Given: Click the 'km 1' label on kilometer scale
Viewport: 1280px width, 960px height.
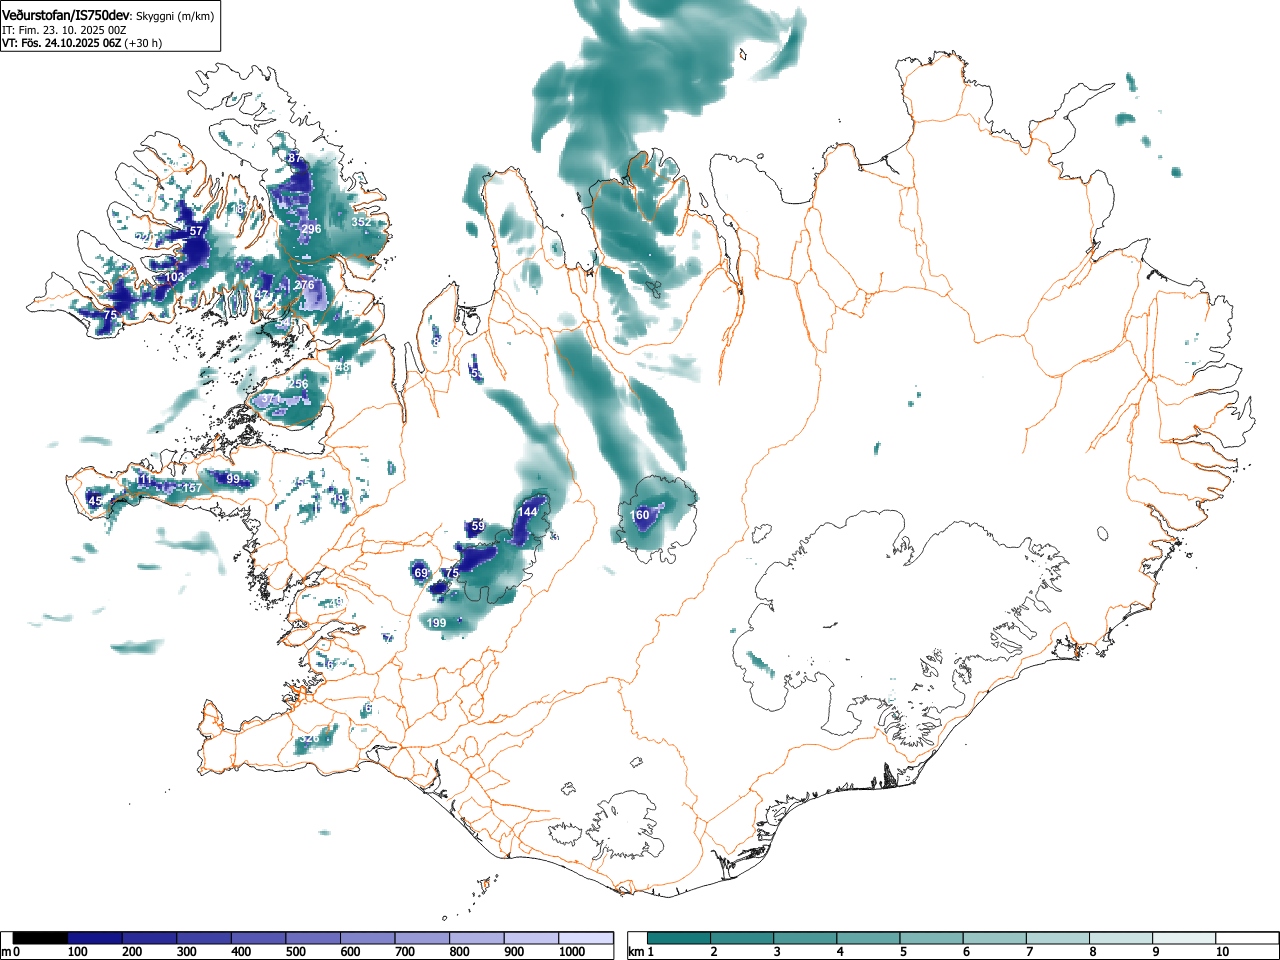Looking at the screenshot, I should (641, 952).
